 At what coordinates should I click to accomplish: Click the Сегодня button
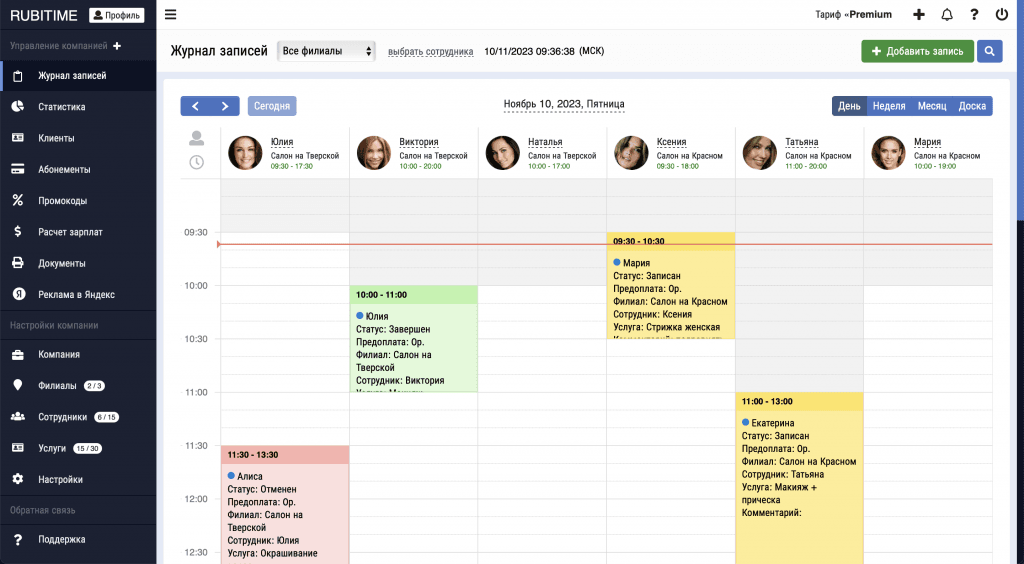[272, 106]
